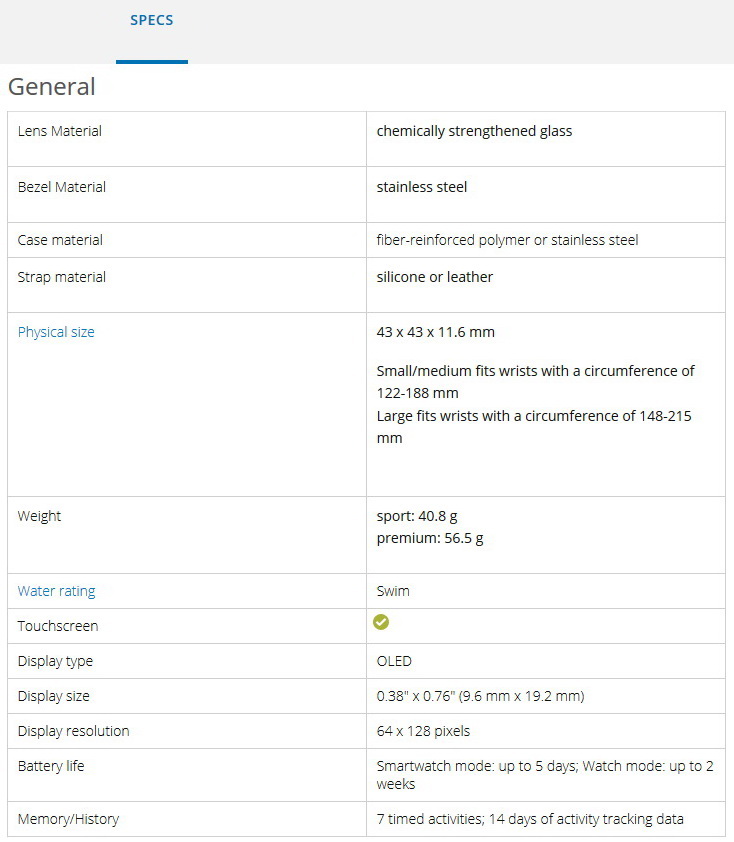Viewport: 734px width, 842px height.
Task: Select the Weight row label
Action: click(x=39, y=516)
